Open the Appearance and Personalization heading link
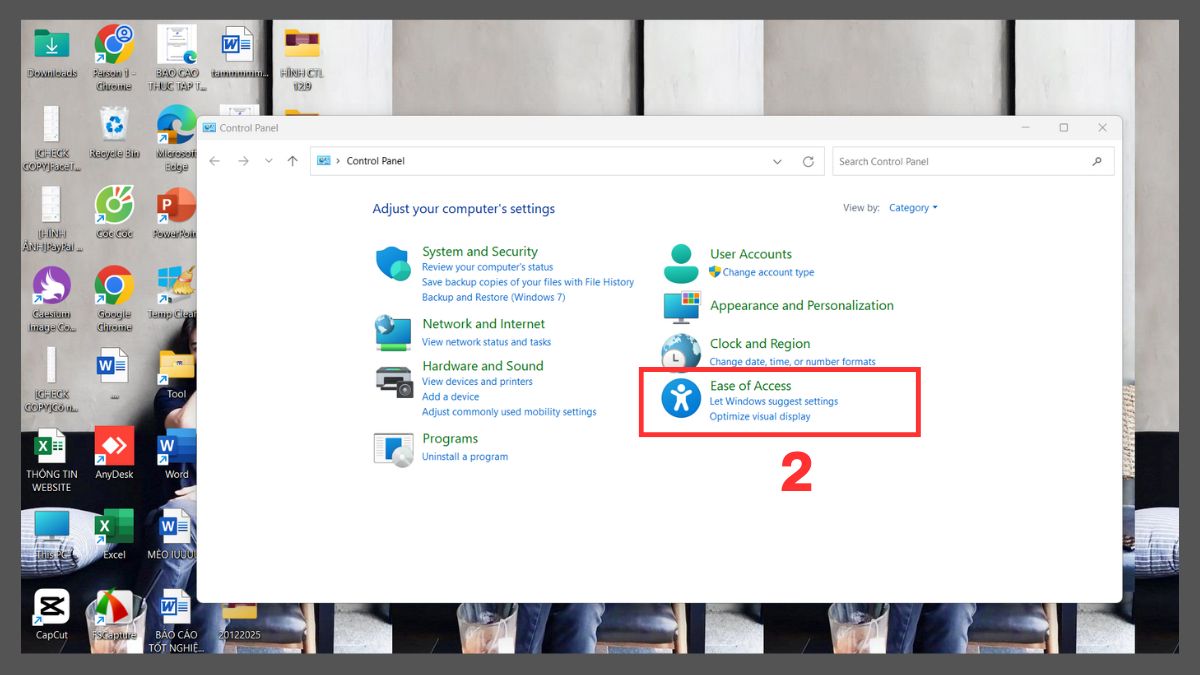Image resolution: width=1200 pixels, height=675 pixels. (802, 305)
